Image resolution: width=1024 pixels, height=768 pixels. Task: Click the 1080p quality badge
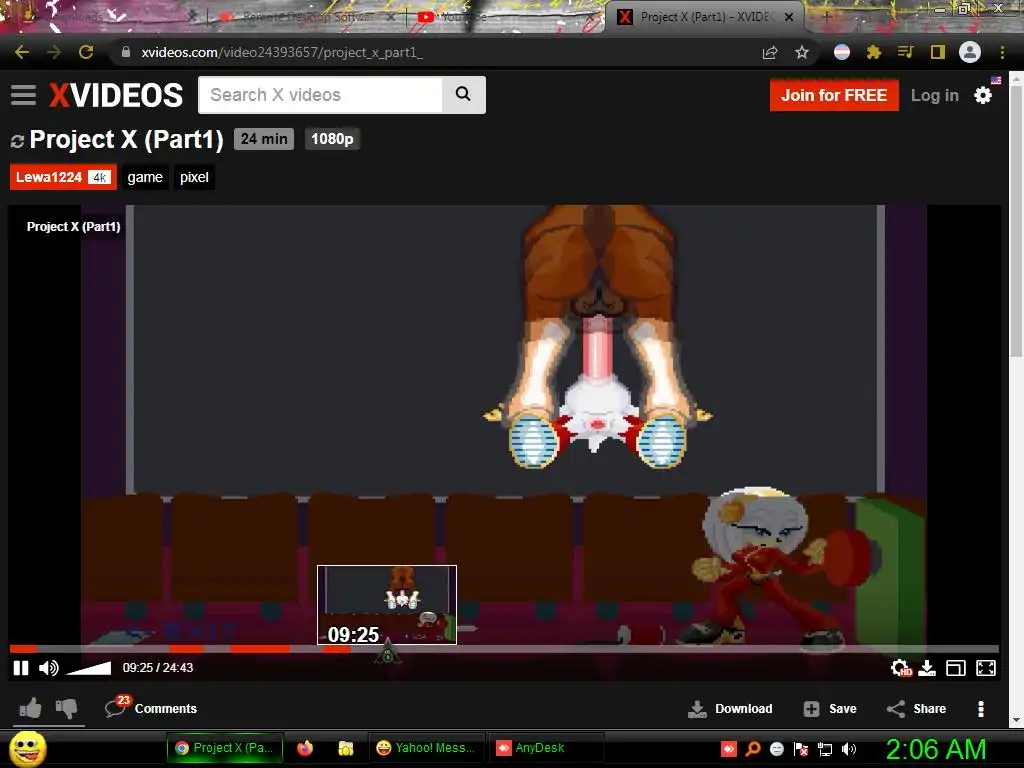point(332,139)
